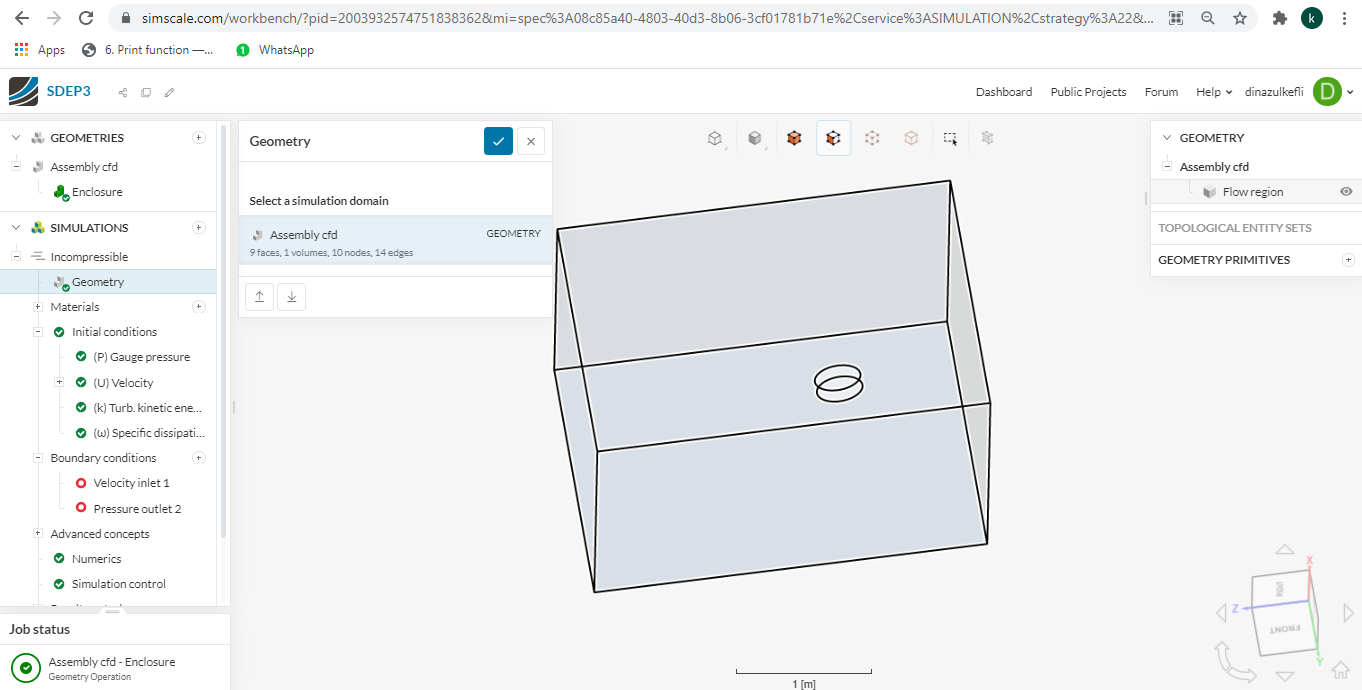Click the SimScale logo icon
The height and width of the screenshot is (690, 1362).
point(23,91)
